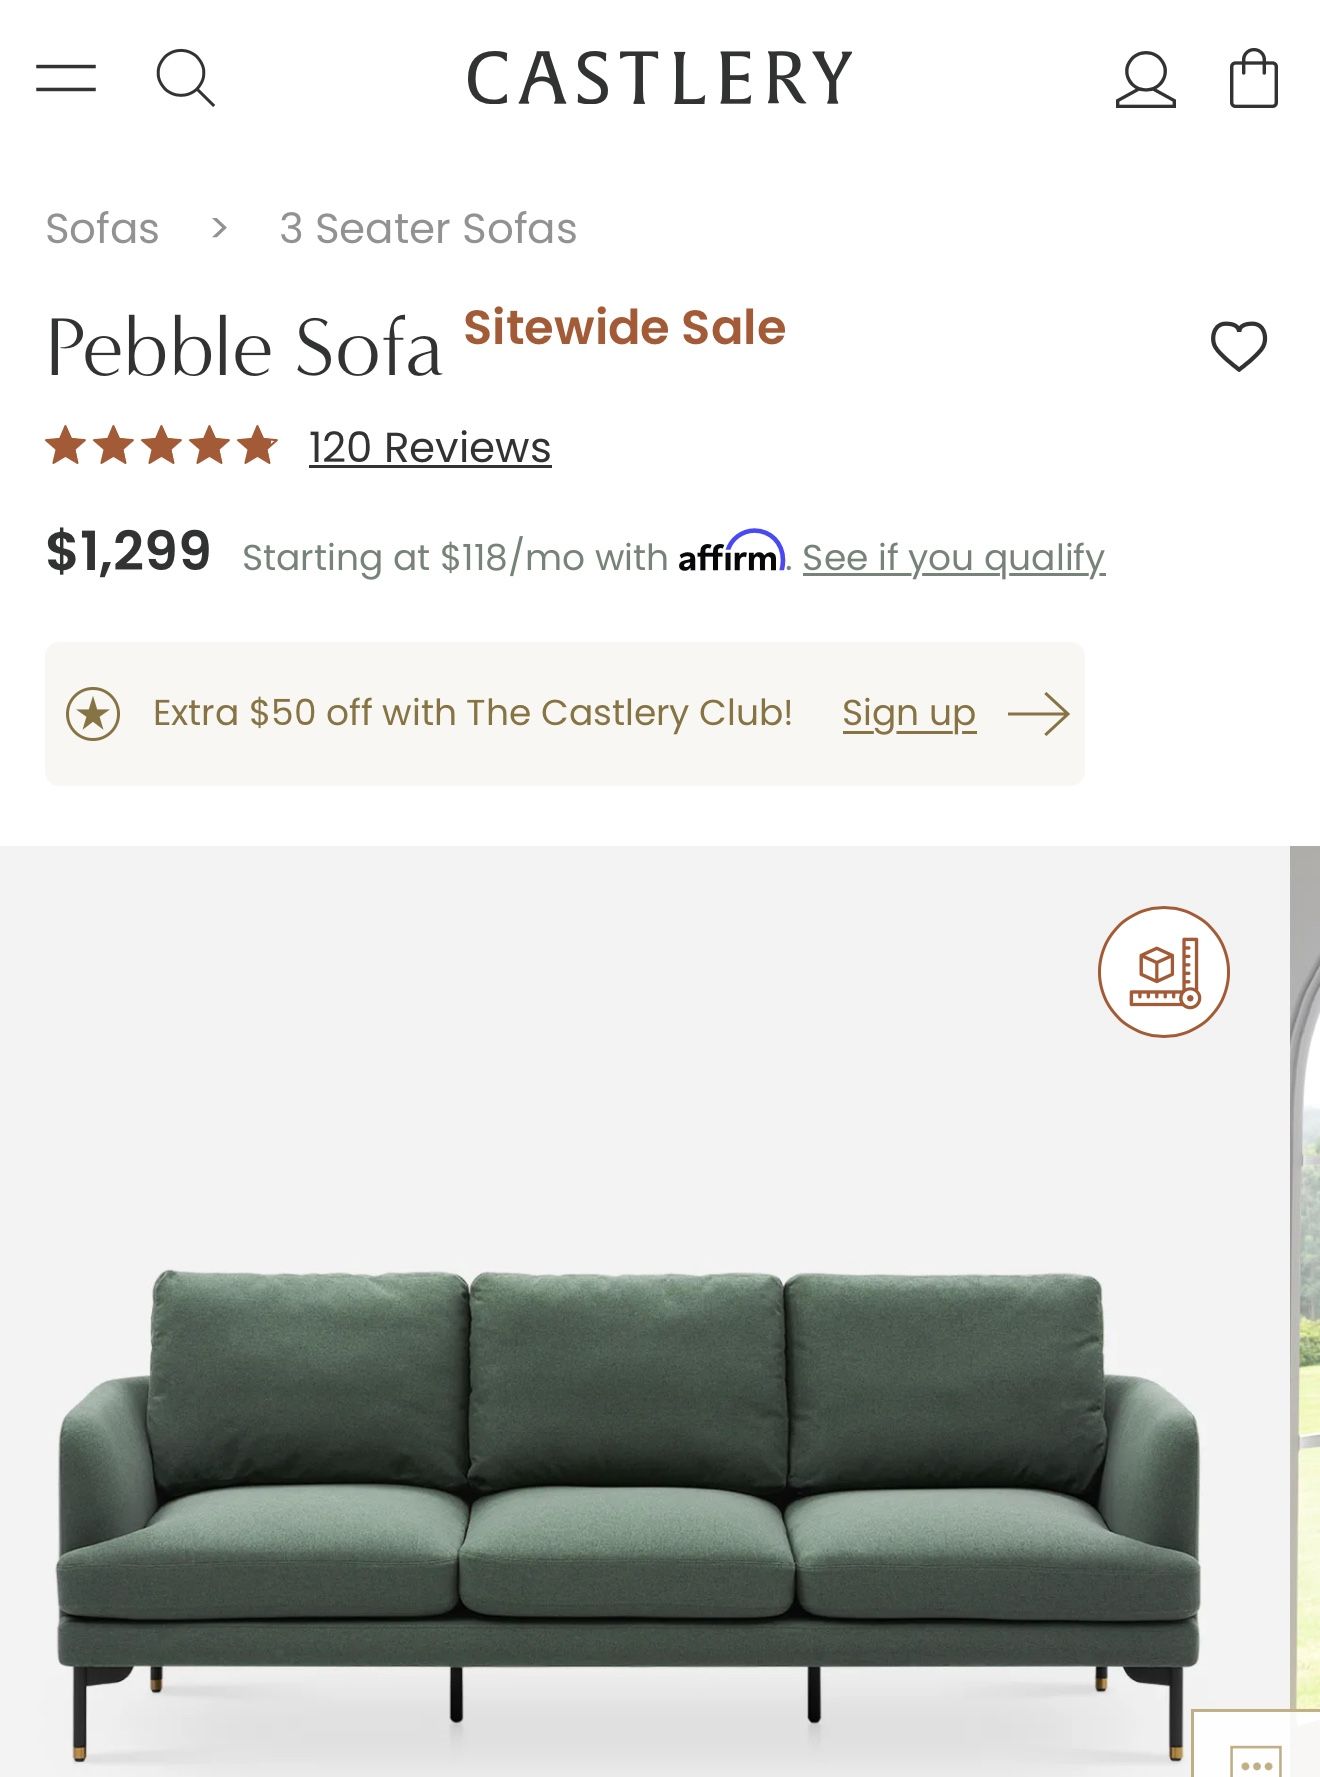This screenshot has height=1777, width=1320.
Task: Click the Sitewide Sale label
Action: (x=625, y=328)
